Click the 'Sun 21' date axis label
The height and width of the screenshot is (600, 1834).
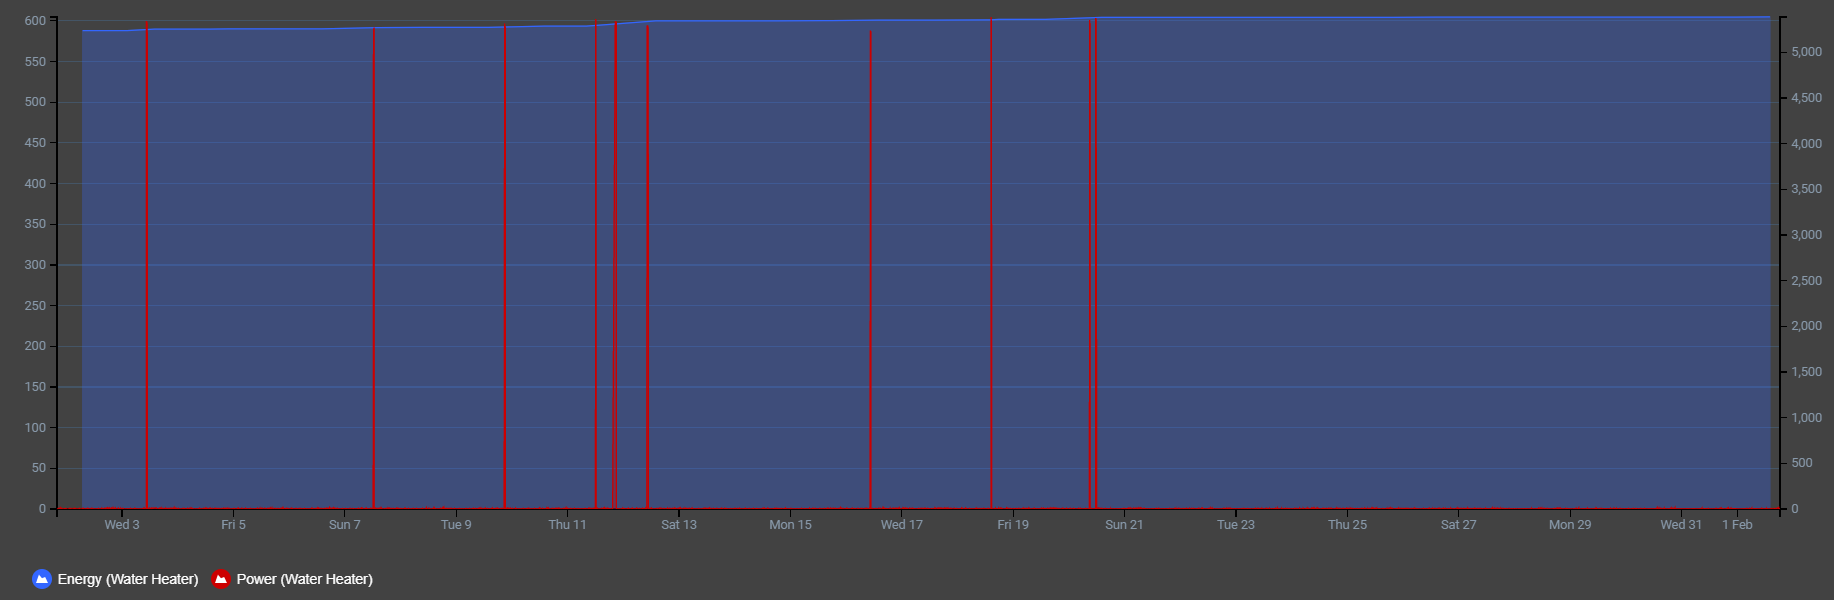(1124, 525)
